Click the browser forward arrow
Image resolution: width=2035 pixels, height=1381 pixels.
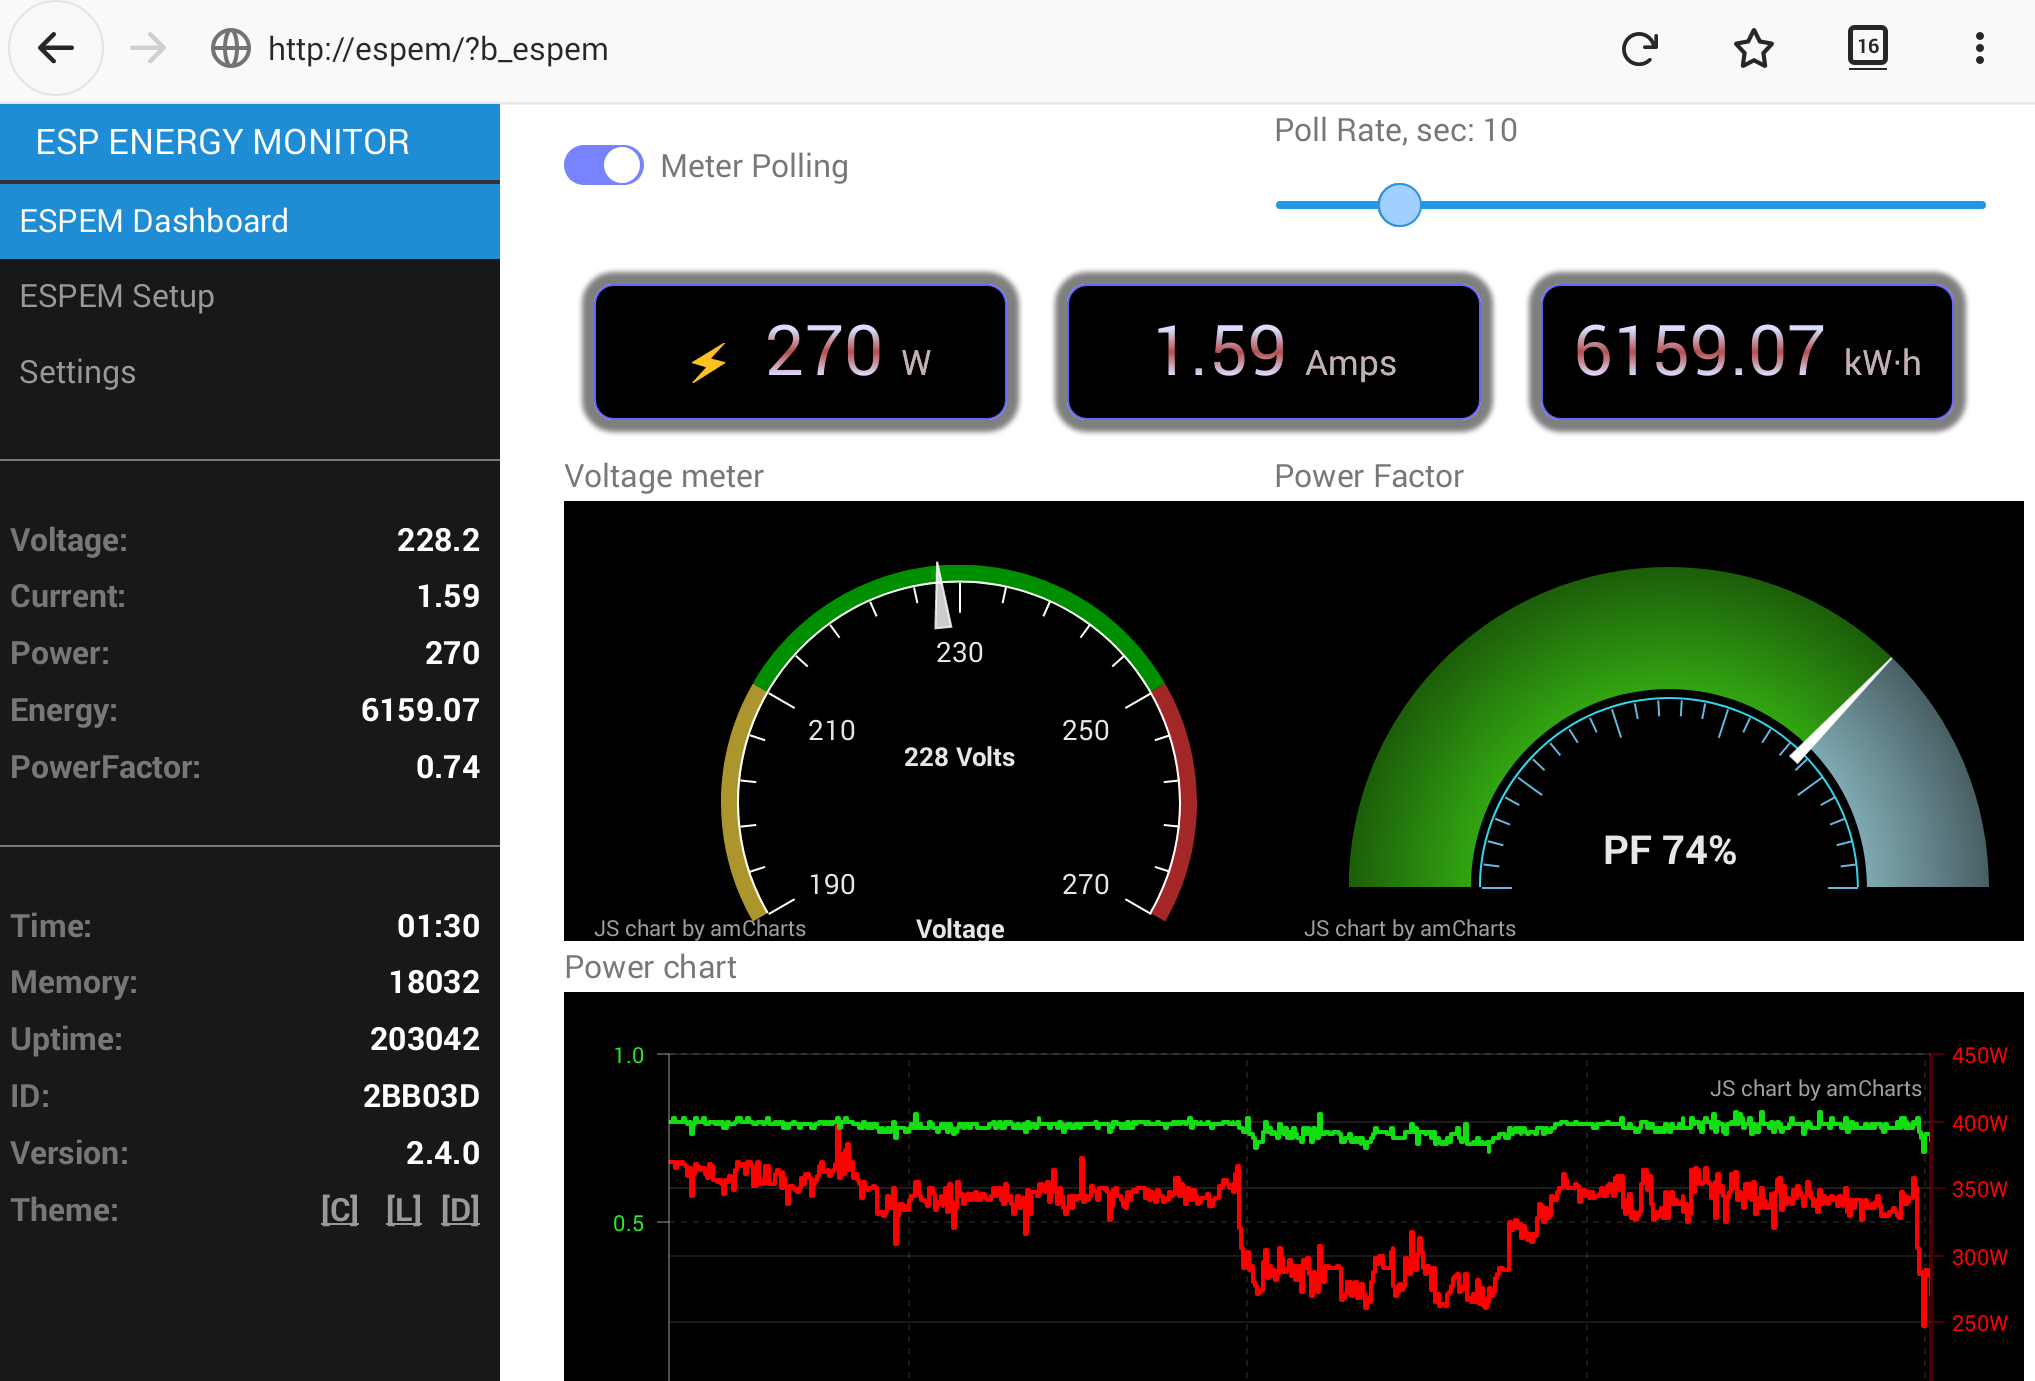pyautogui.click(x=148, y=48)
